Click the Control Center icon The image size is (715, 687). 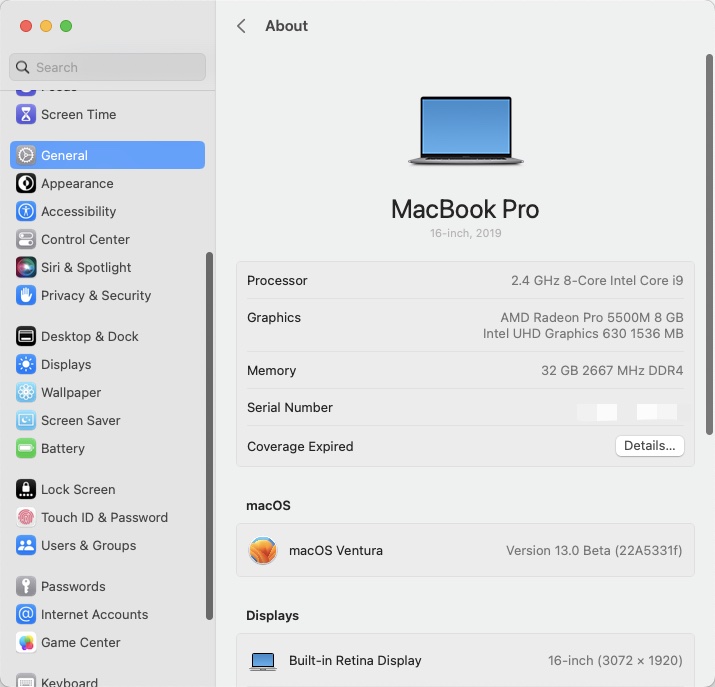tap(26, 240)
